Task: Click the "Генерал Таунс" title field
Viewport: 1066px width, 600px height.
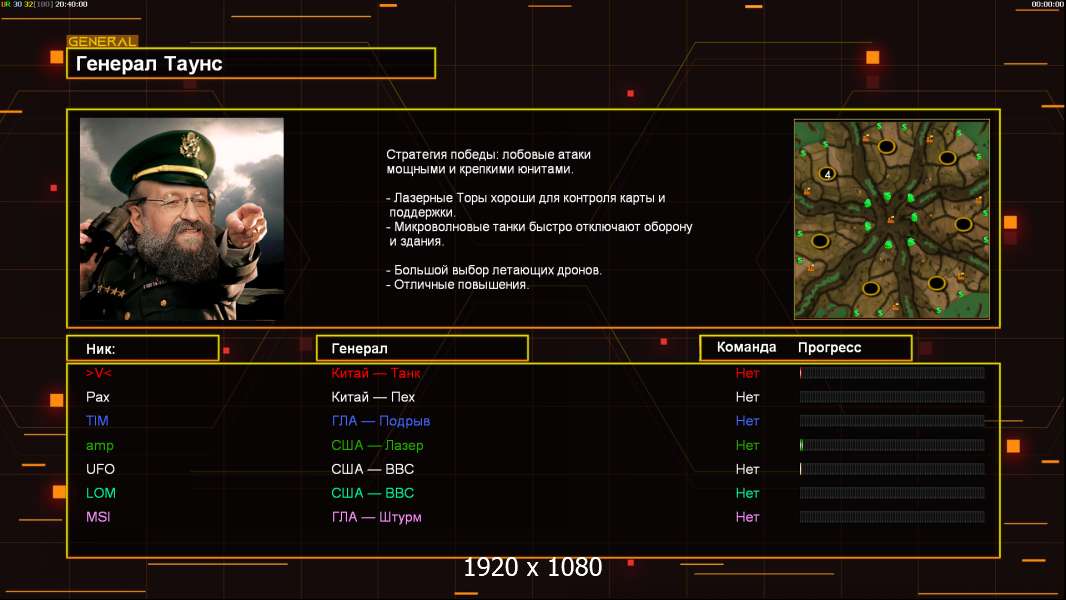Action: [251, 63]
